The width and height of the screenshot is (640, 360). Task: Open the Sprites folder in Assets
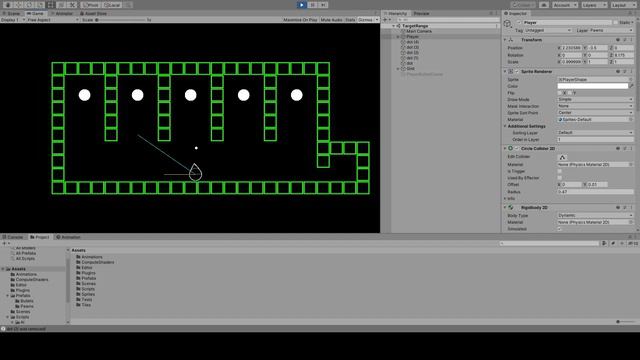coord(86,294)
